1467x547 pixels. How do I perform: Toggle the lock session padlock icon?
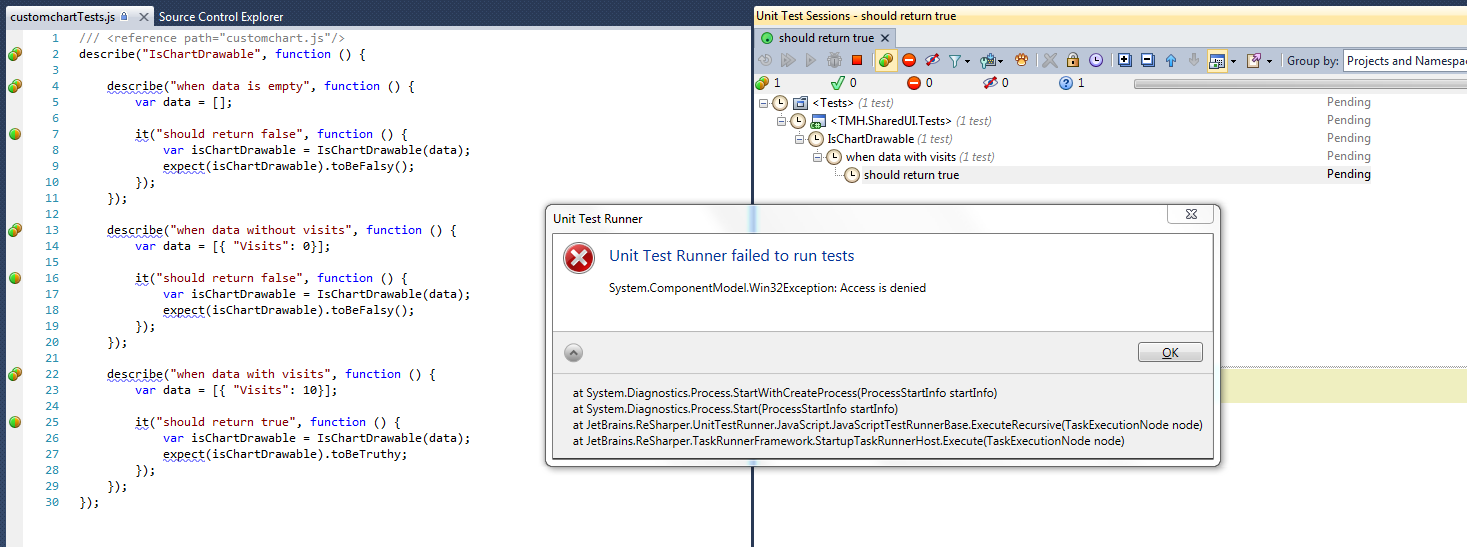click(1072, 60)
